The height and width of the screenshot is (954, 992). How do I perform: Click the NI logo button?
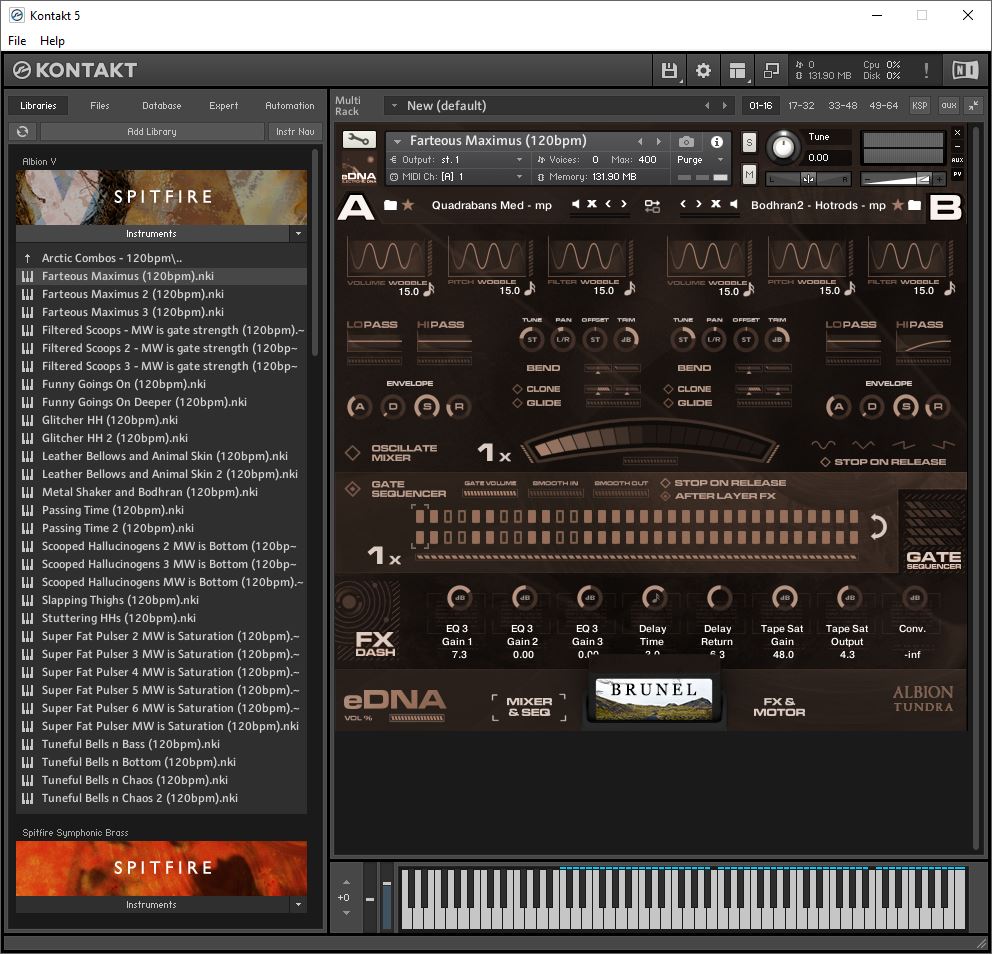pos(965,70)
